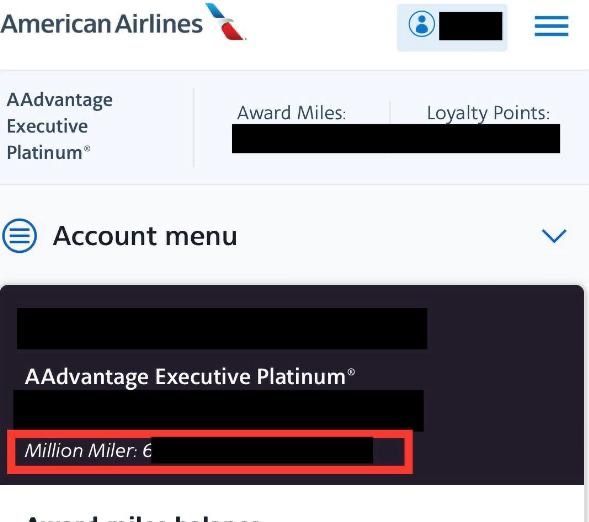This screenshot has width=589, height=522.
Task: Click the redacted member name on the dark card
Action: [x=222, y=329]
